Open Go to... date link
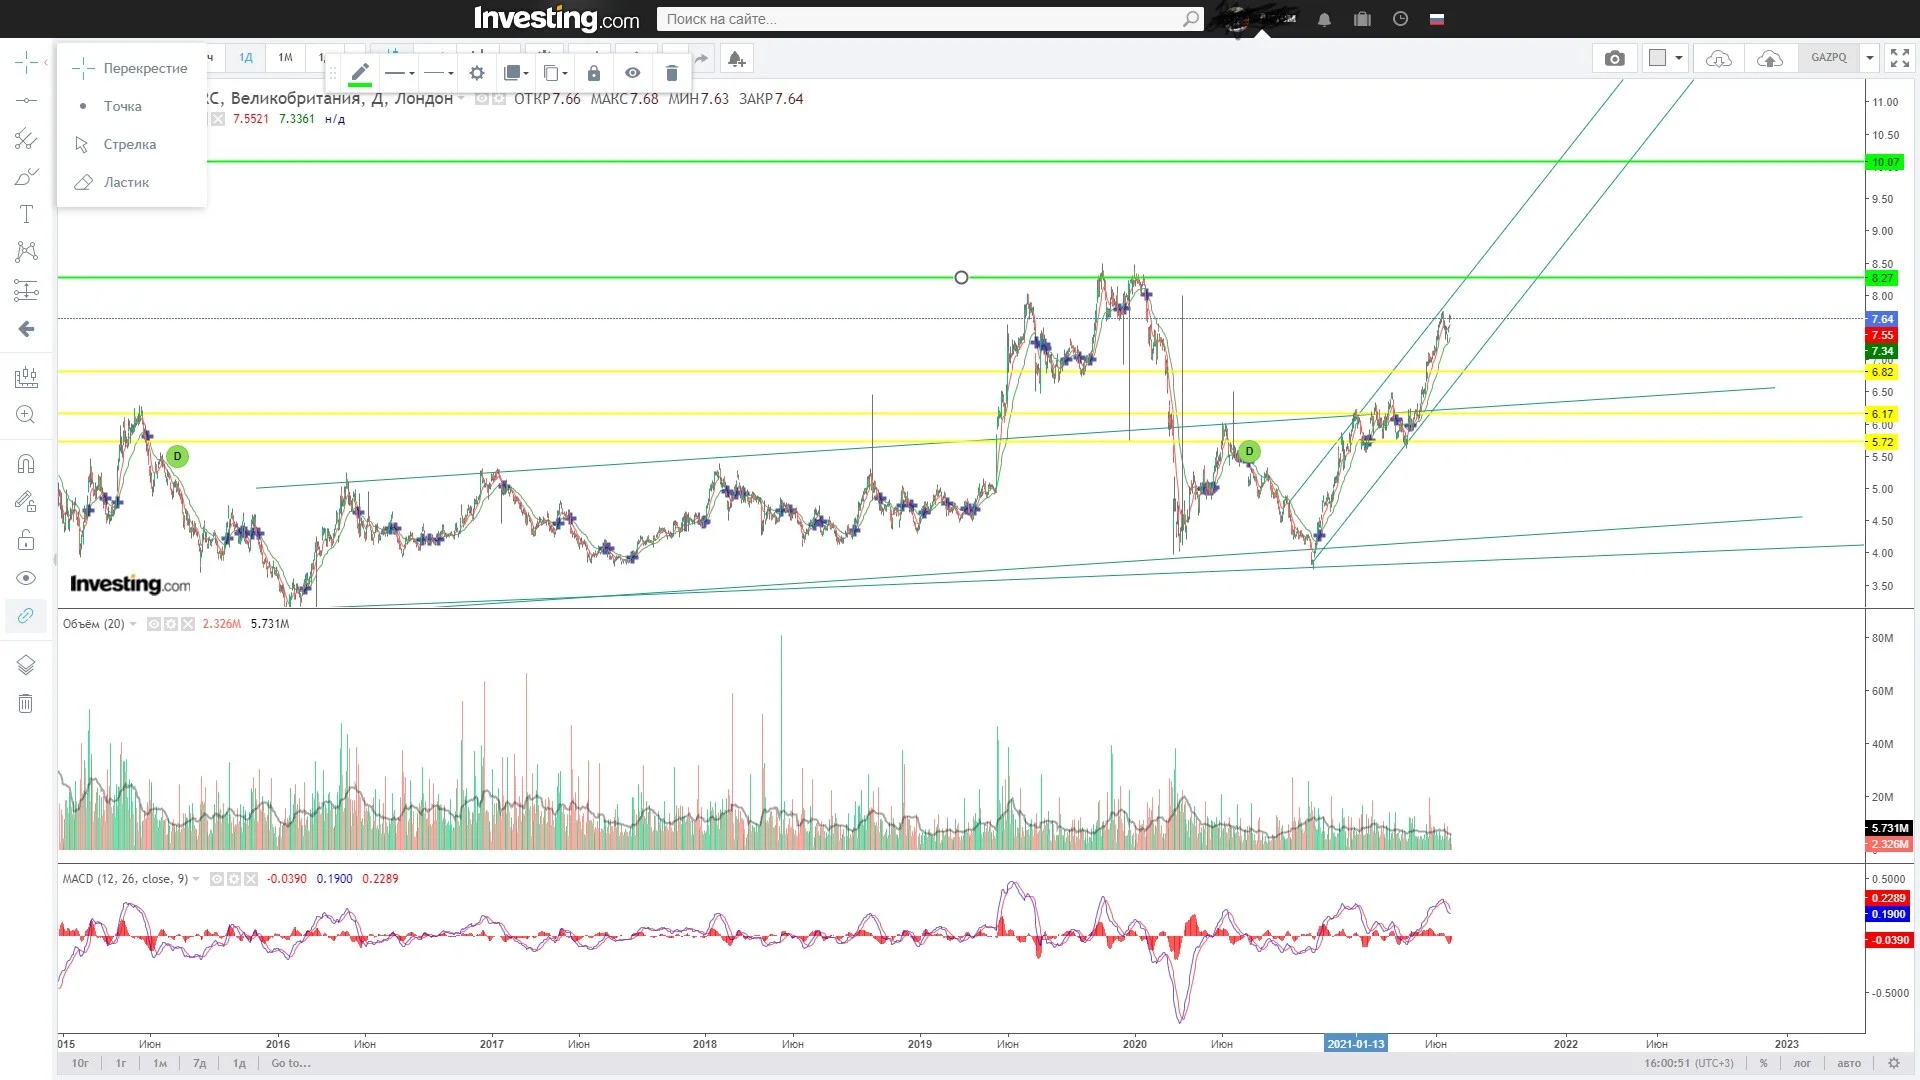The width and height of the screenshot is (1920, 1080). point(291,1063)
